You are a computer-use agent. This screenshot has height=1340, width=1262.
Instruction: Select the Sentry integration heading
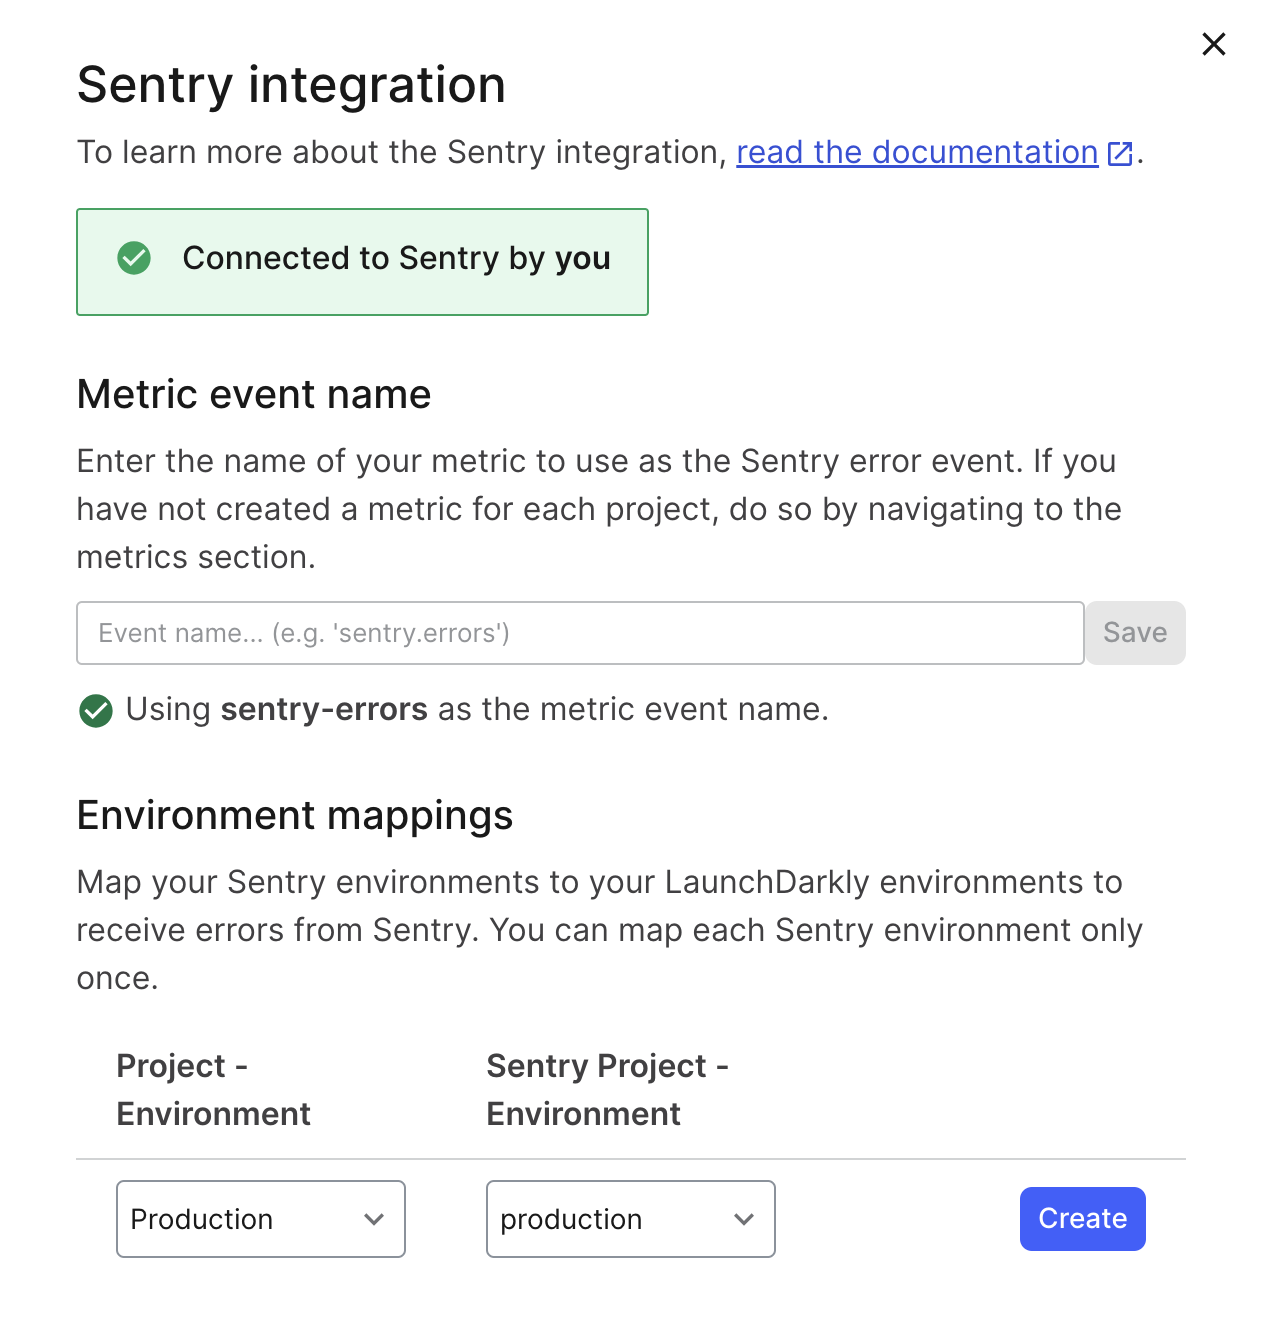click(291, 85)
